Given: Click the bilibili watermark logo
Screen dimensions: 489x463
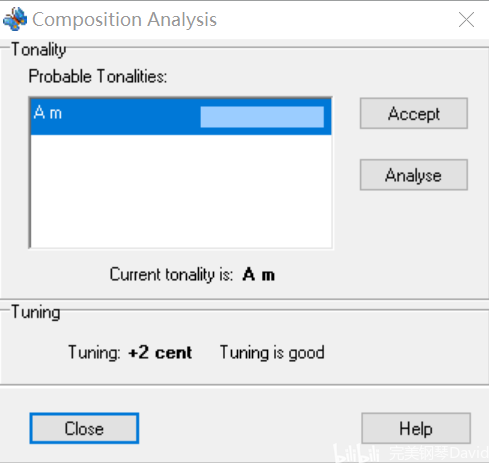Looking at the screenshot, I should (x=357, y=453).
